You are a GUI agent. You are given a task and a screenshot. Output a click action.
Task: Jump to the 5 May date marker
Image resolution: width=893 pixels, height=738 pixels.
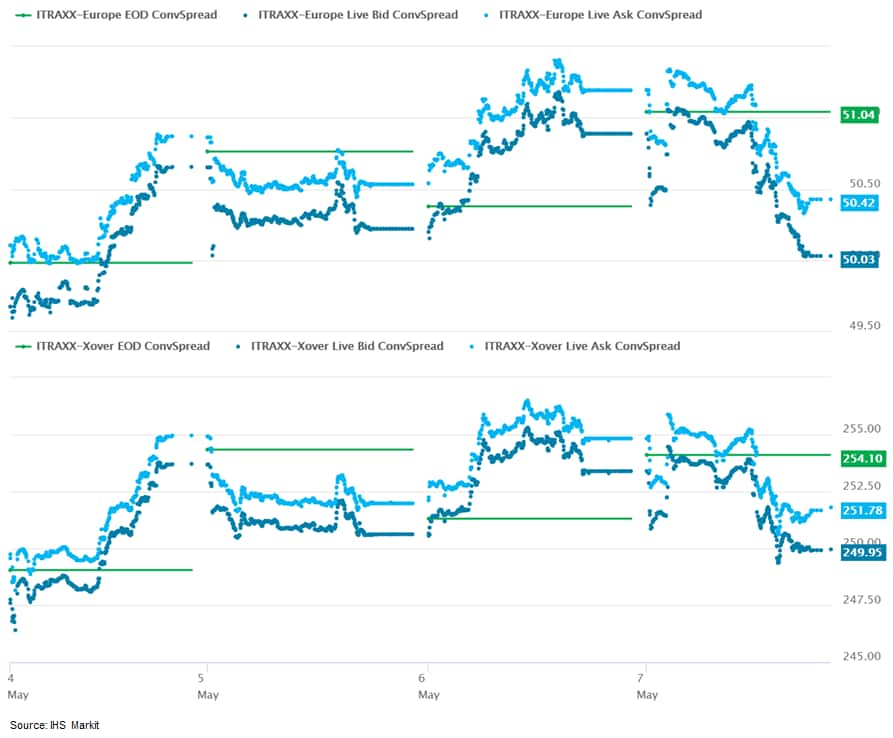tap(207, 672)
